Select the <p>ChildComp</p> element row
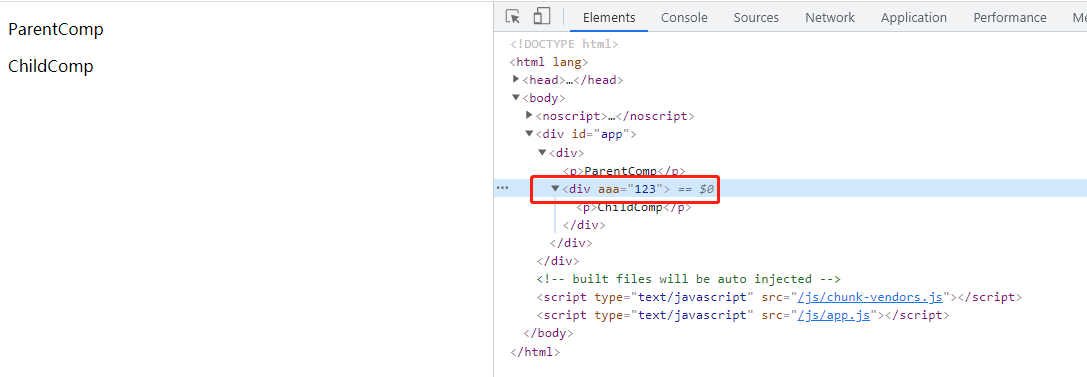The image size is (1087, 377). click(634, 207)
